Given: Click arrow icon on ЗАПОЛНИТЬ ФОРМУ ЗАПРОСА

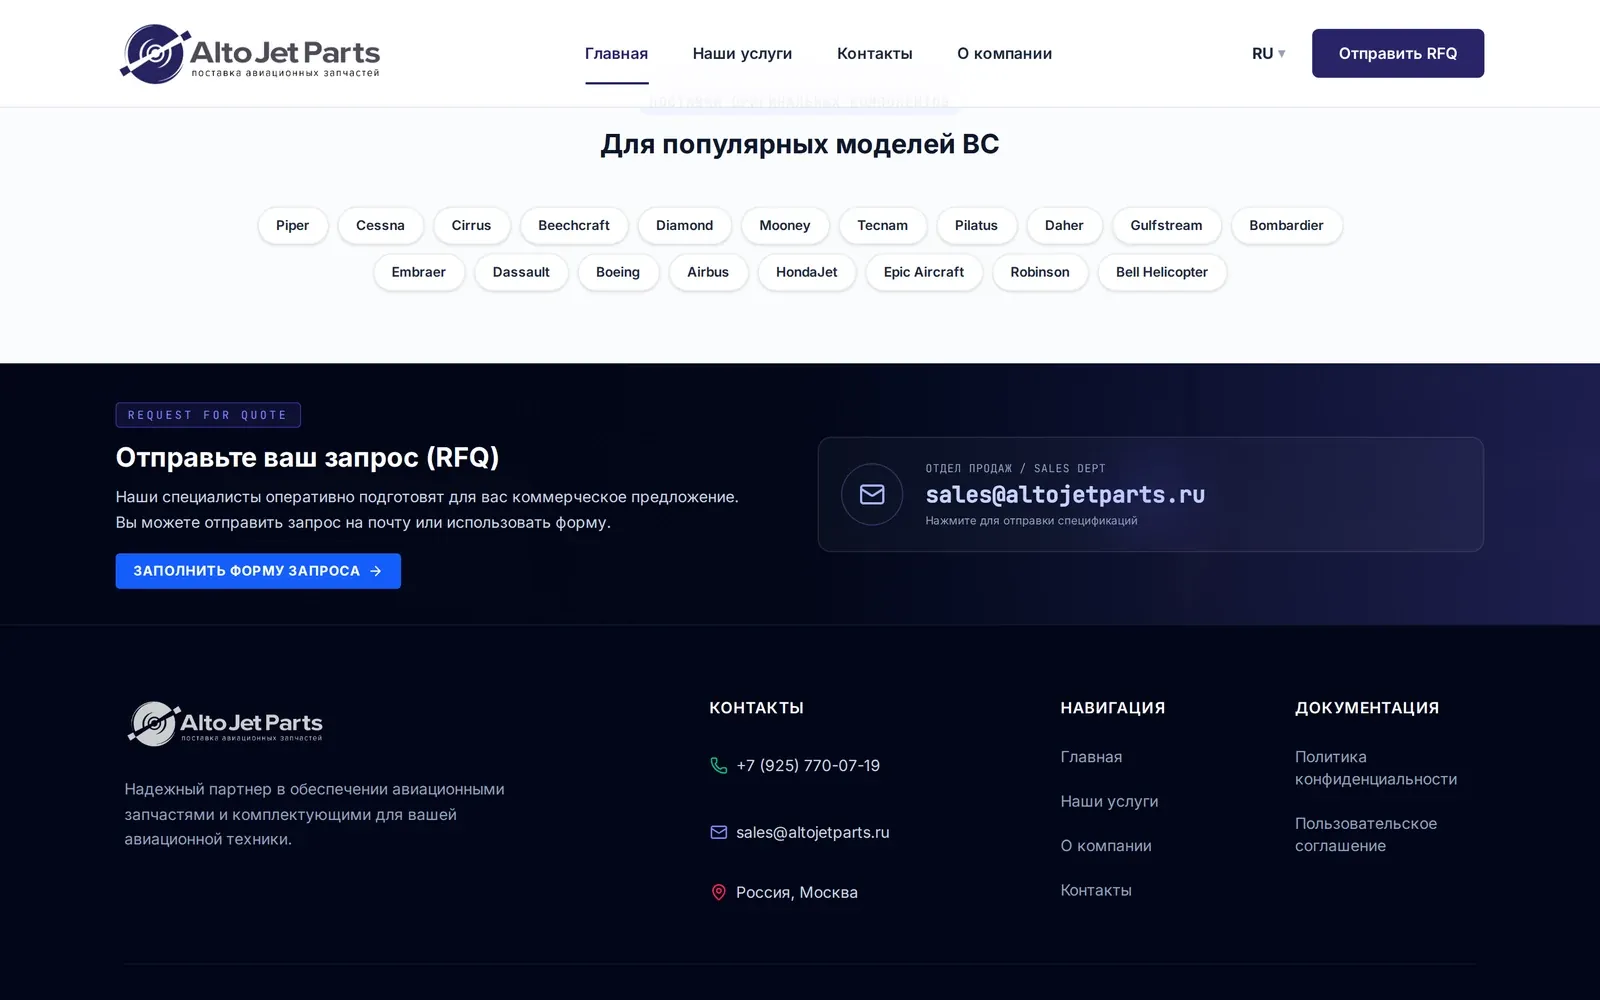Looking at the screenshot, I should pyautogui.click(x=376, y=571).
